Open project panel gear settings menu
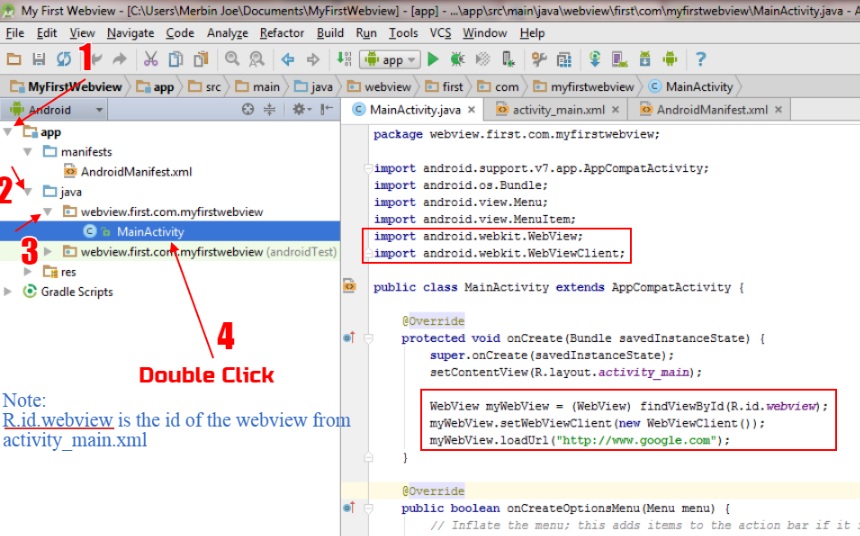Screen dimensions: 860x536 click(x=301, y=109)
